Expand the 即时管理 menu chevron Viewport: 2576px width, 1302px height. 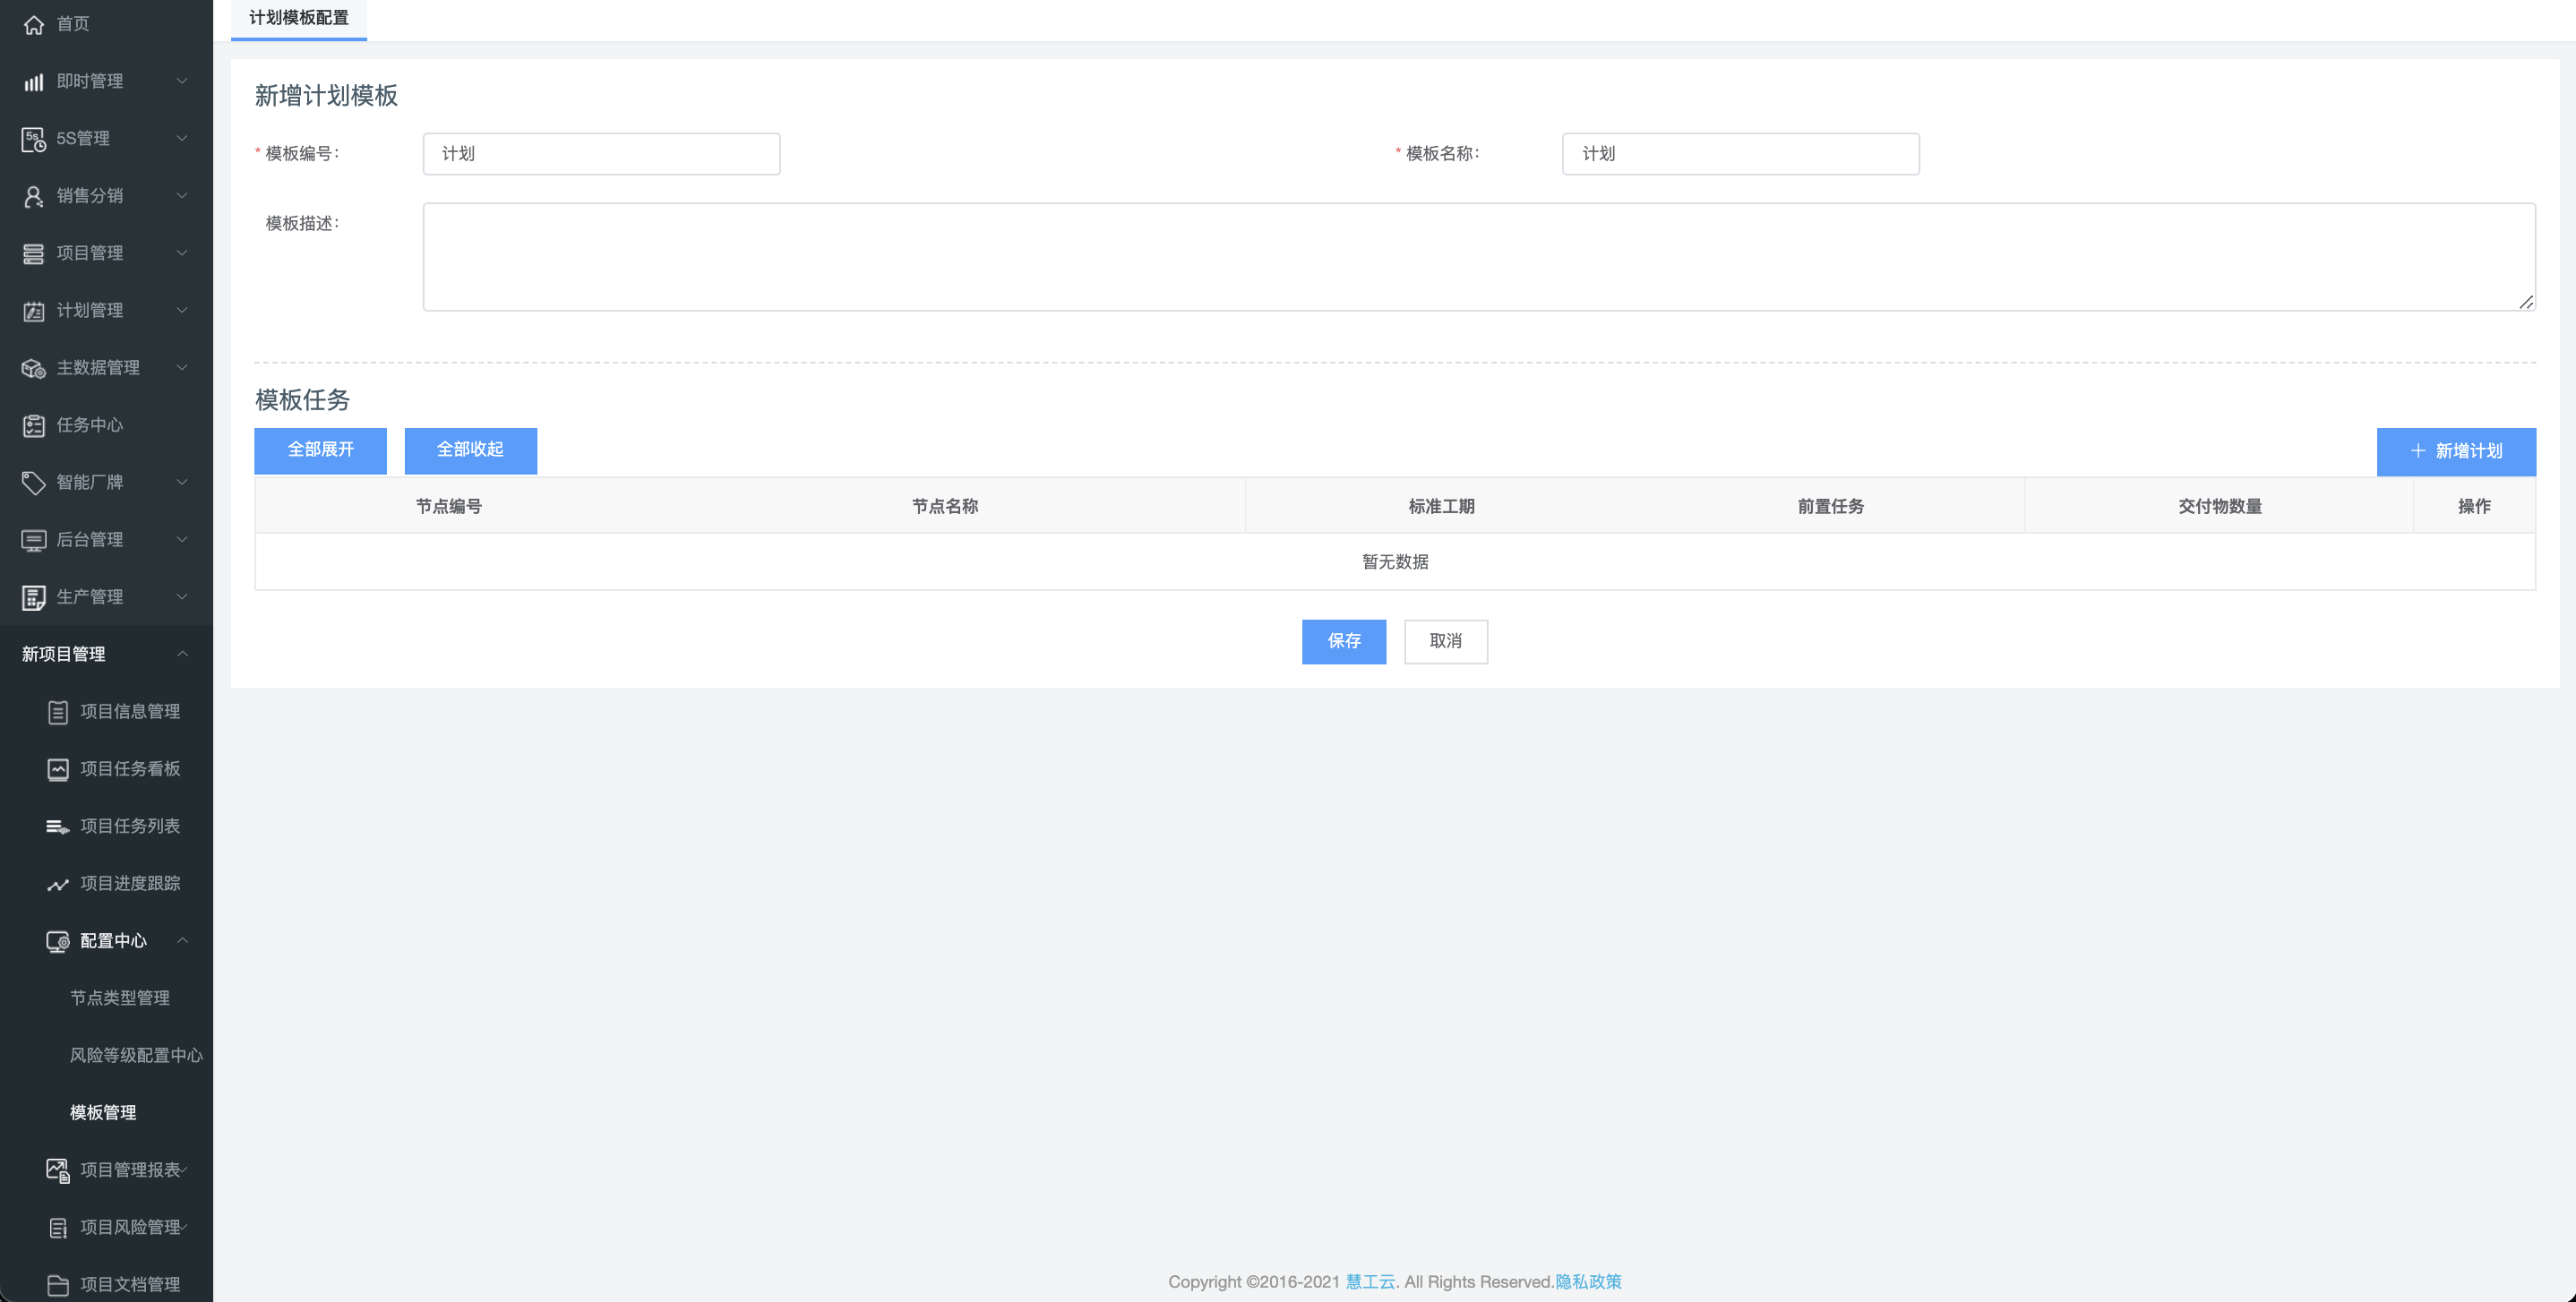click(182, 81)
